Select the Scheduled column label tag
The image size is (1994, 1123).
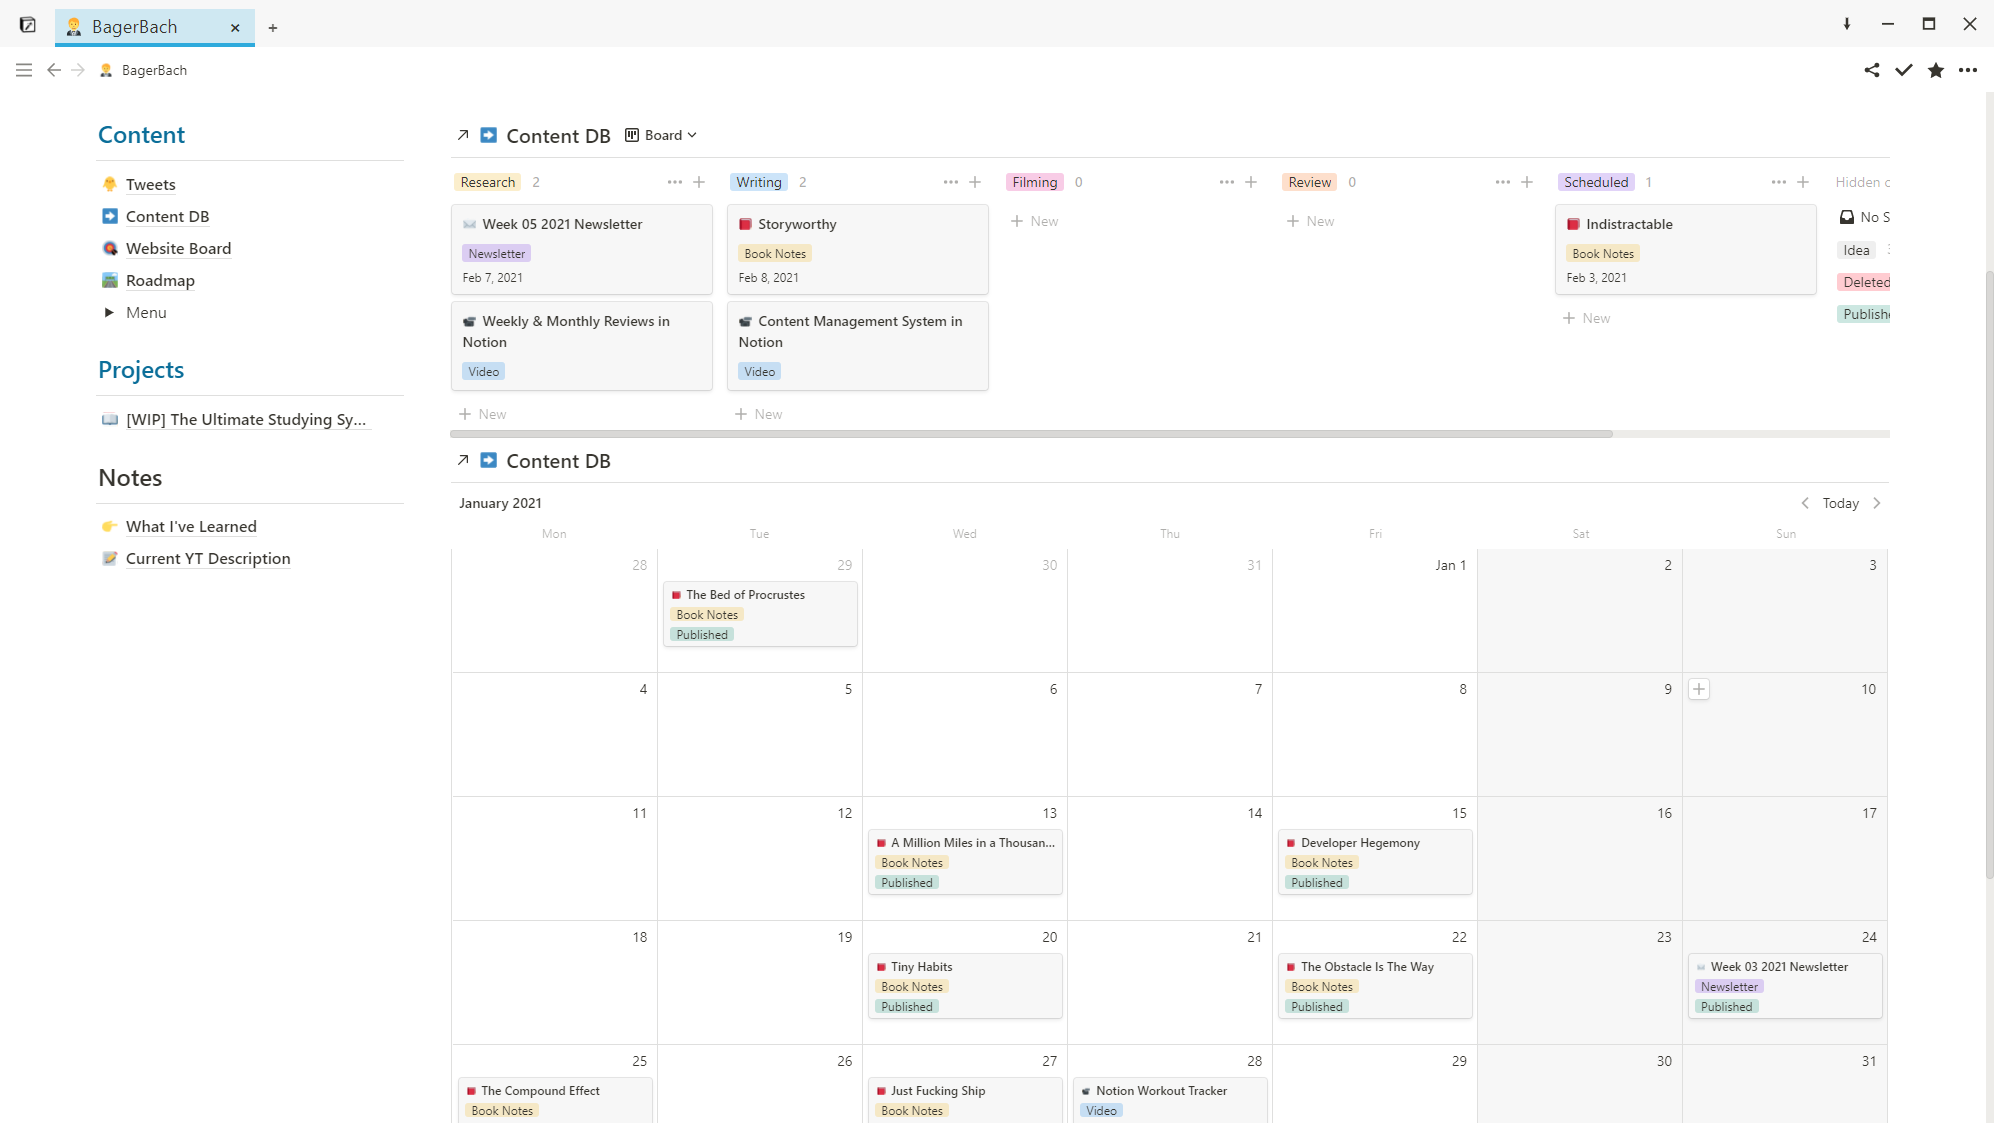(1596, 182)
